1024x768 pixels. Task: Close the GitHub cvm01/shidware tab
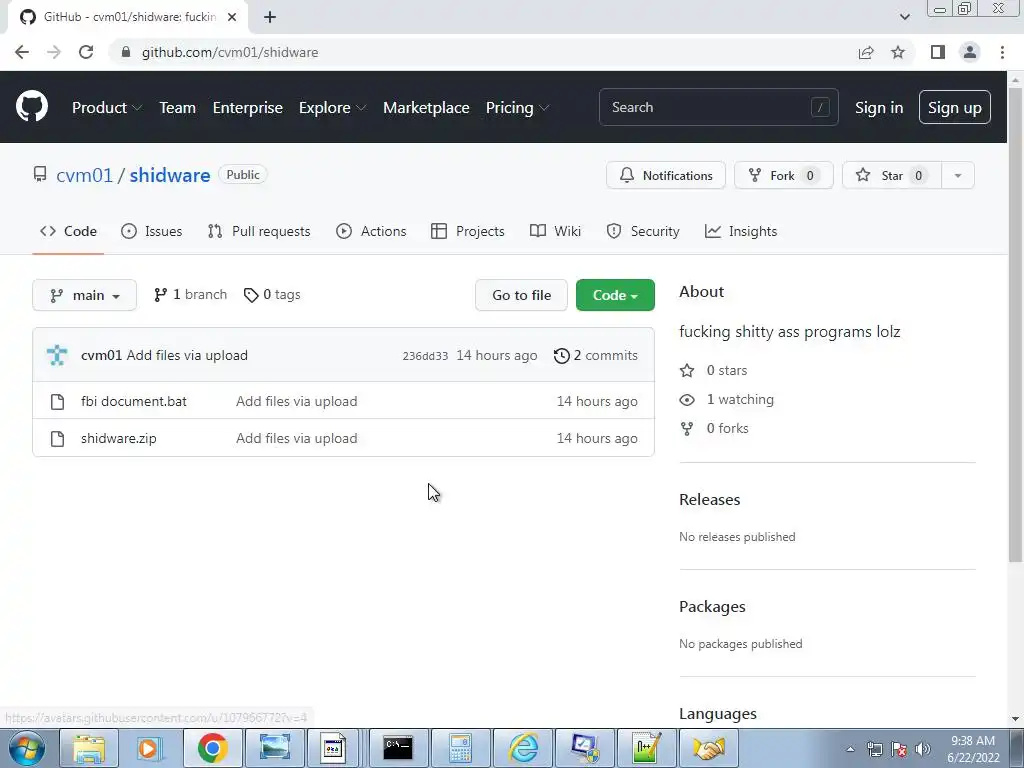(x=232, y=17)
